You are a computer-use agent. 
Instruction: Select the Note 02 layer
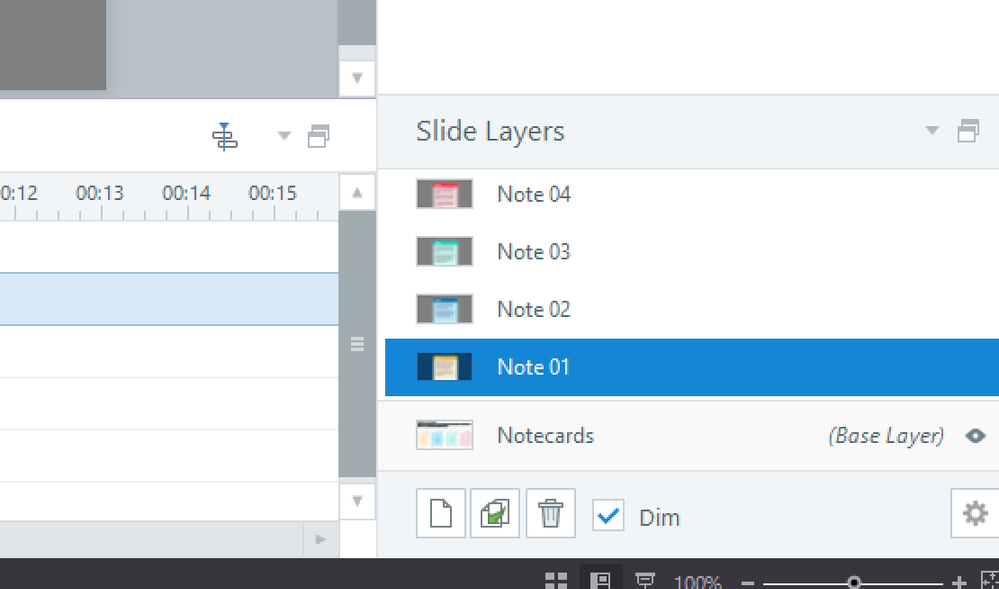533,310
